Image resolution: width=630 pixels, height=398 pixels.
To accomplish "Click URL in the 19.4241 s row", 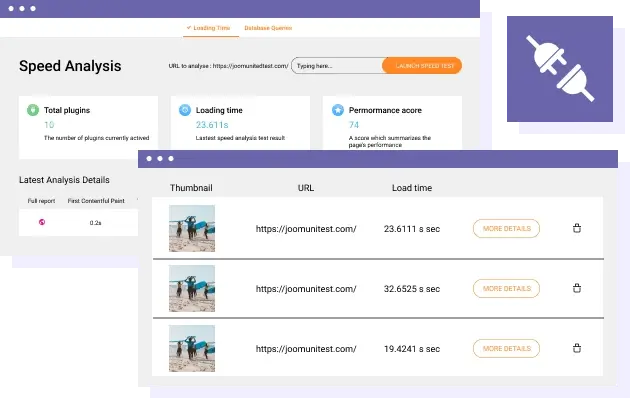I will point(306,349).
